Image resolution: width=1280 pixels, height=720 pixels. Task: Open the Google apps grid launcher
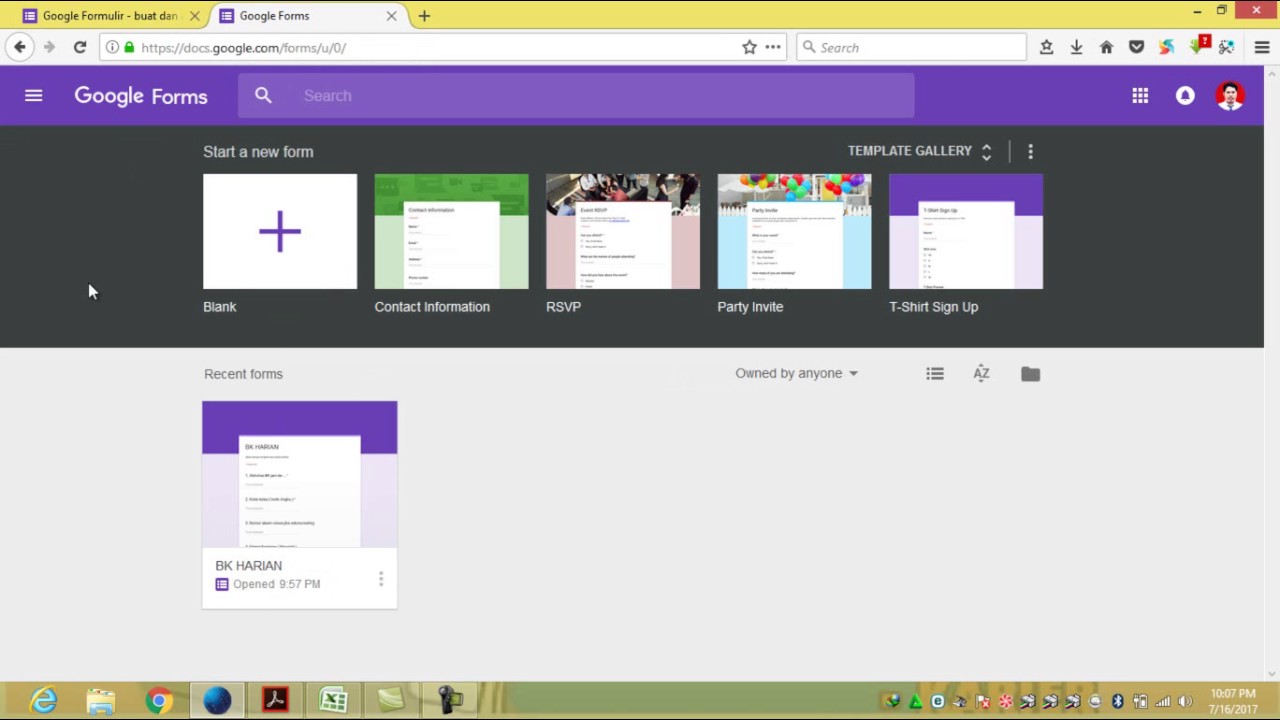point(1140,96)
